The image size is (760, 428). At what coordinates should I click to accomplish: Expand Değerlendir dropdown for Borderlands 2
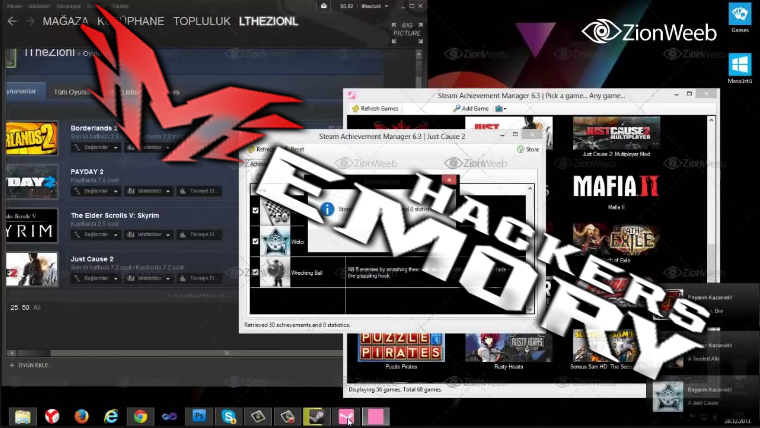coord(96,147)
